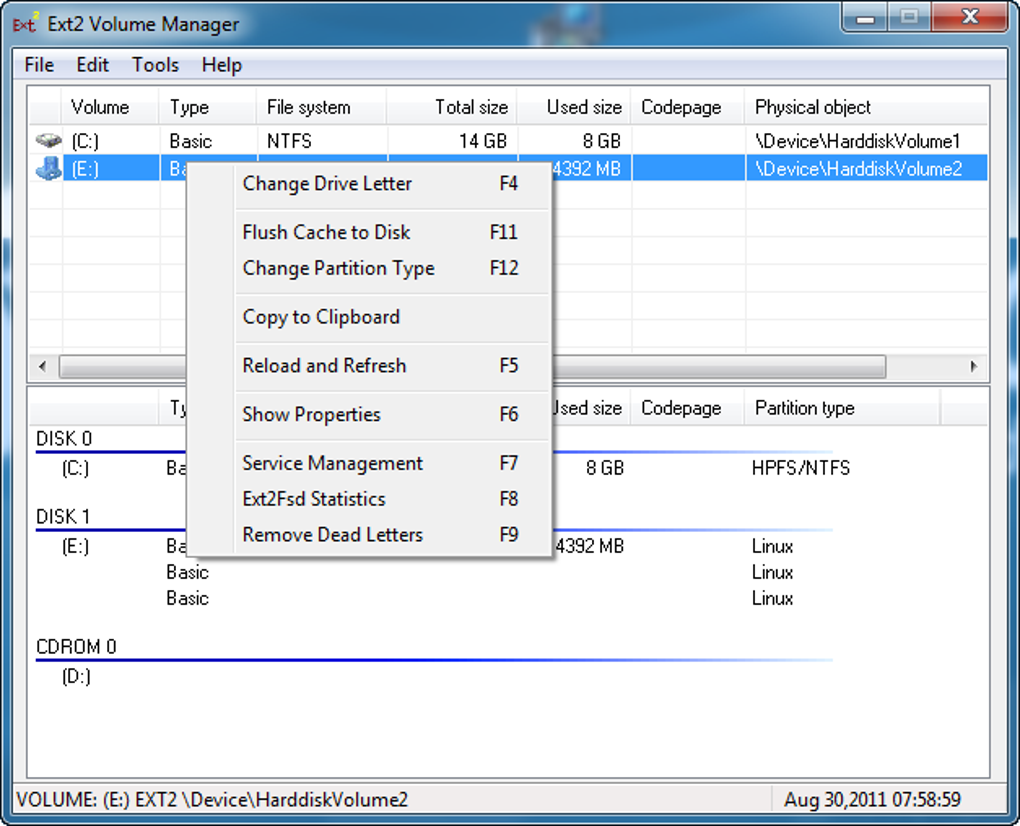1020x826 pixels.
Task: Choose Copy to Clipboard
Action: click(x=380, y=317)
